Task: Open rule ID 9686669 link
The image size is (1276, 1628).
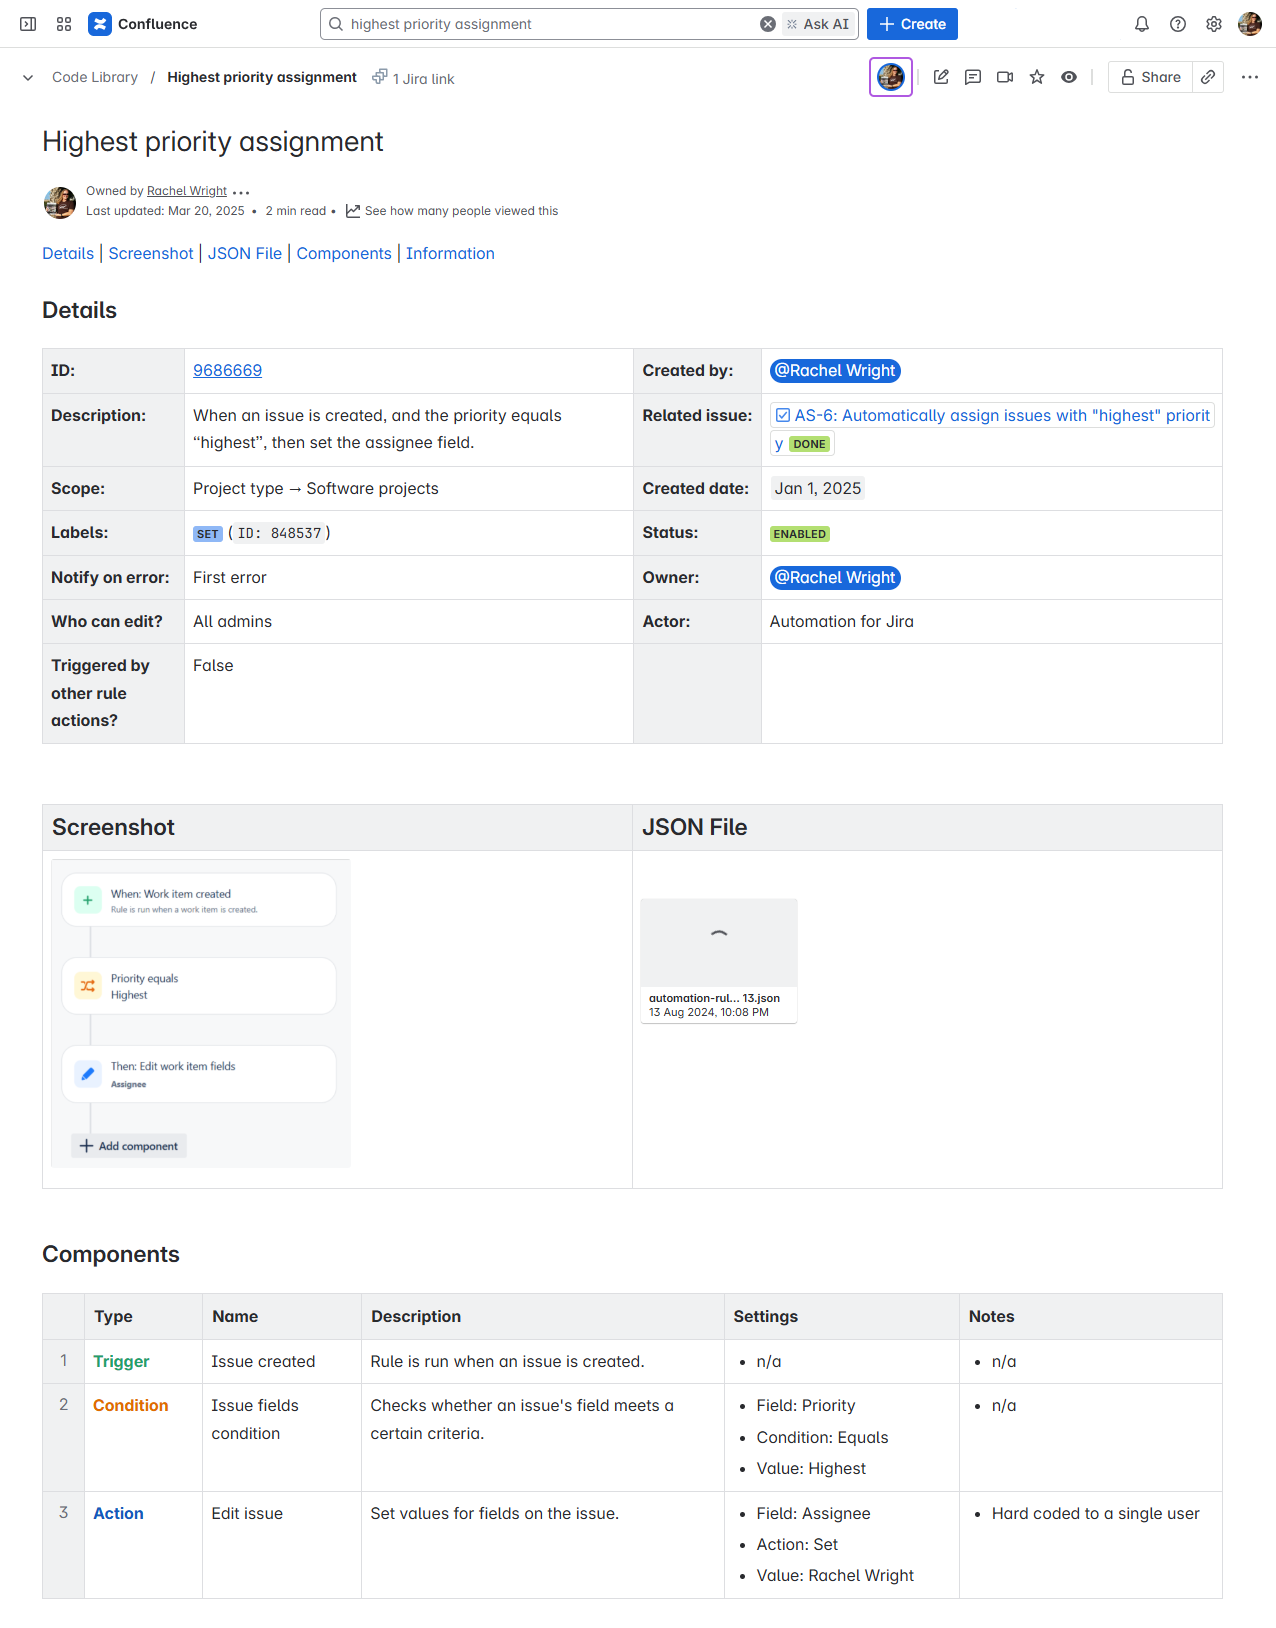Action: (x=227, y=371)
